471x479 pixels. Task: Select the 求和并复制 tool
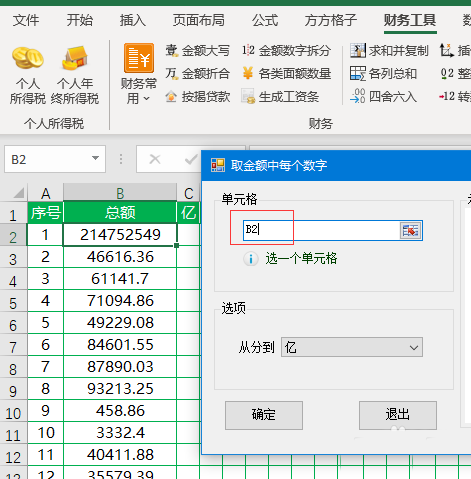click(x=389, y=51)
